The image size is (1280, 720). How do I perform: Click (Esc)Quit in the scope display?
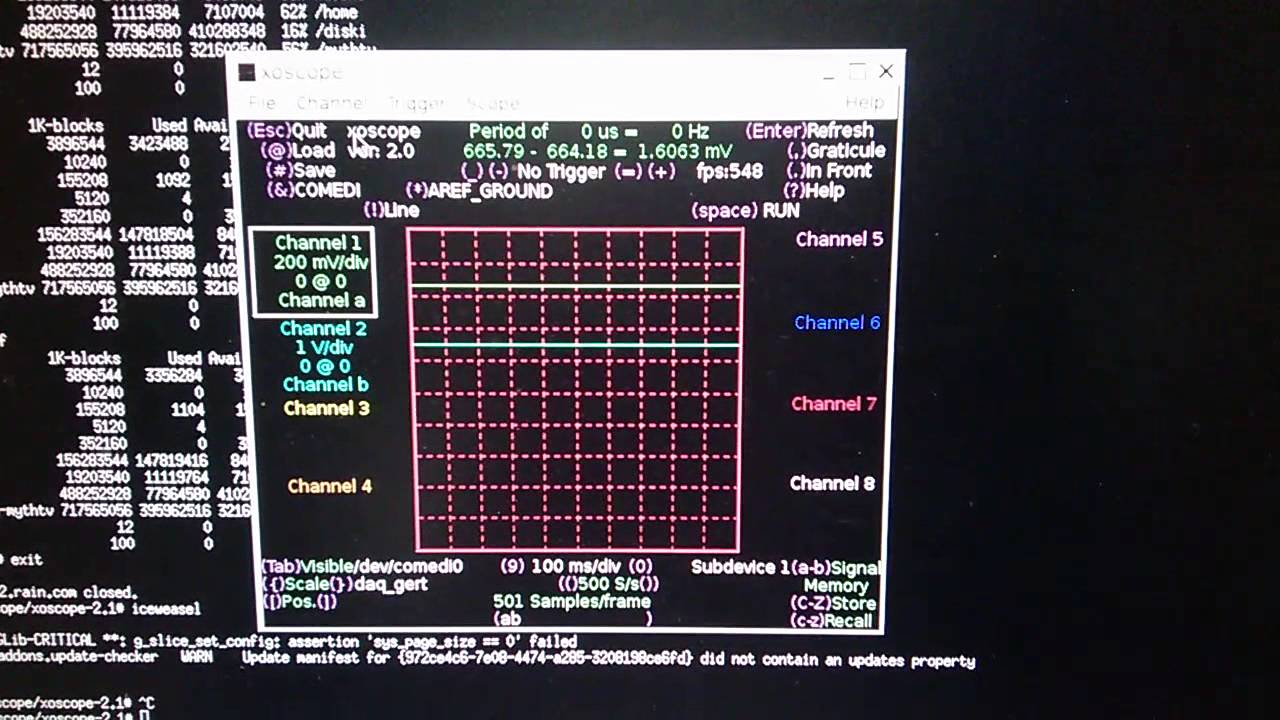point(287,131)
